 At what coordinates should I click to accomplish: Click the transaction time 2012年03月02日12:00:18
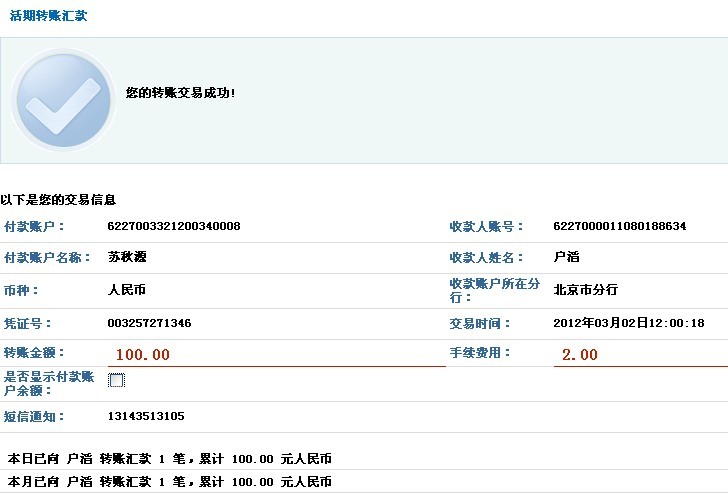tap(628, 323)
